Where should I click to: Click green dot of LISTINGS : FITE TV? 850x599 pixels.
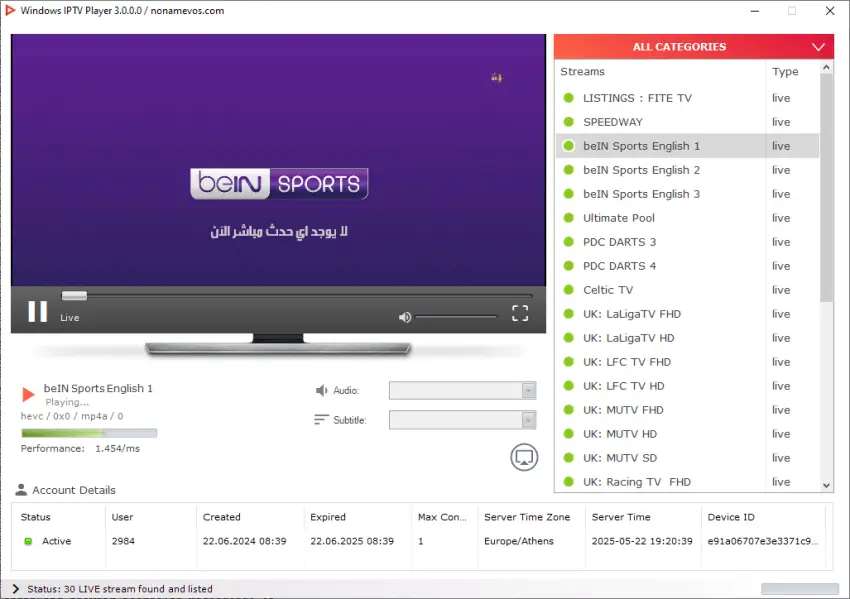pyautogui.click(x=569, y=98)
